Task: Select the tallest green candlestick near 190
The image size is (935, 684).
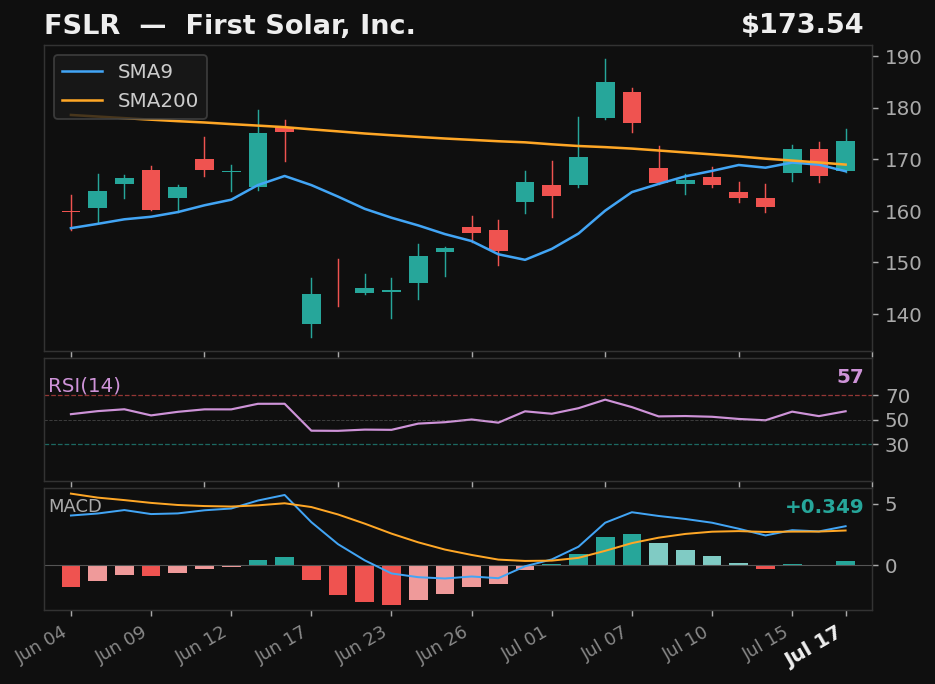Action: tap(605, 100)
